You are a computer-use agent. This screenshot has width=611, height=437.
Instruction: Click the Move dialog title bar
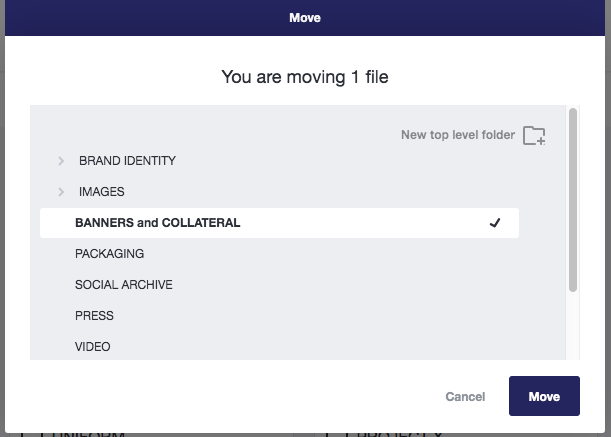(x=305, y=18)
